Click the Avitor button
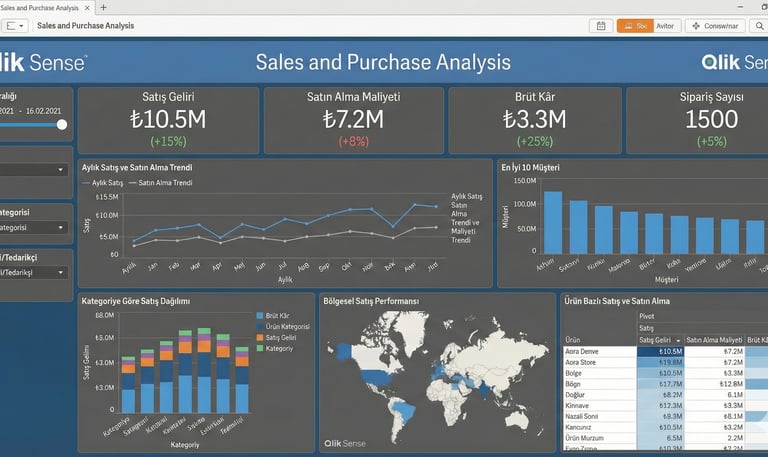Image resolution: width=768 pixels, height=457 pixels. 665,26
